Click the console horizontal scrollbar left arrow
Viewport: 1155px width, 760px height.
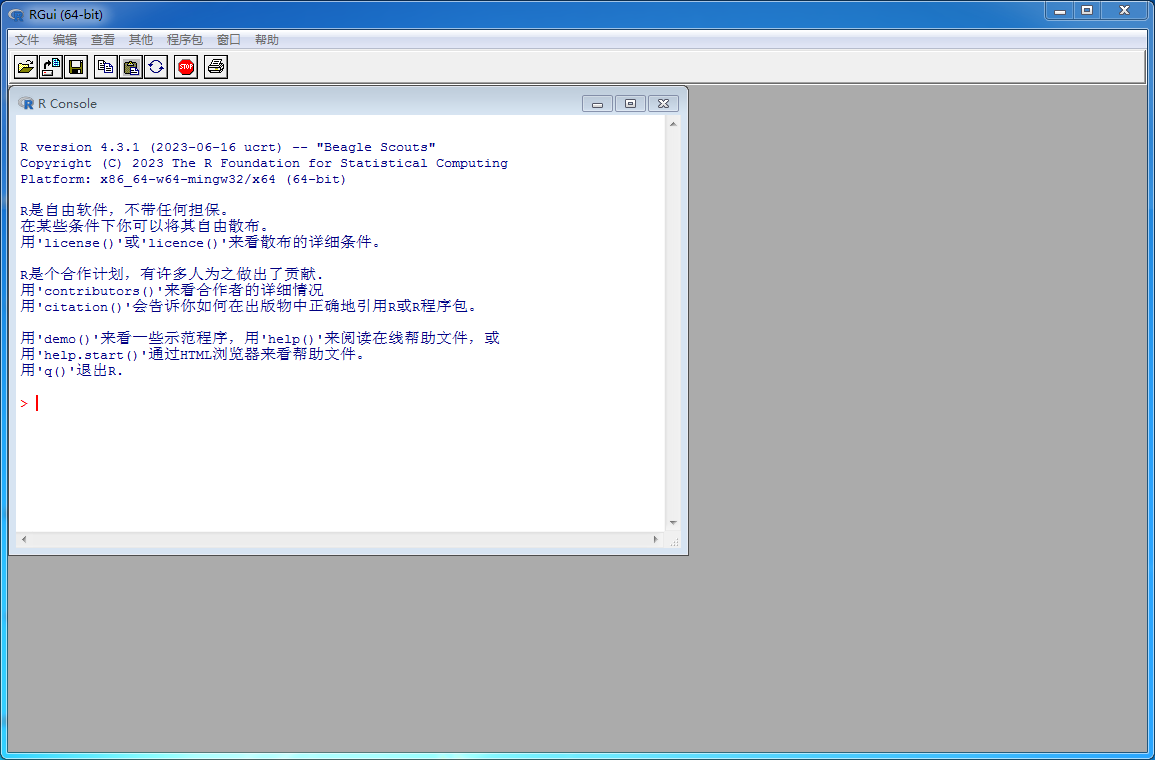24,540
